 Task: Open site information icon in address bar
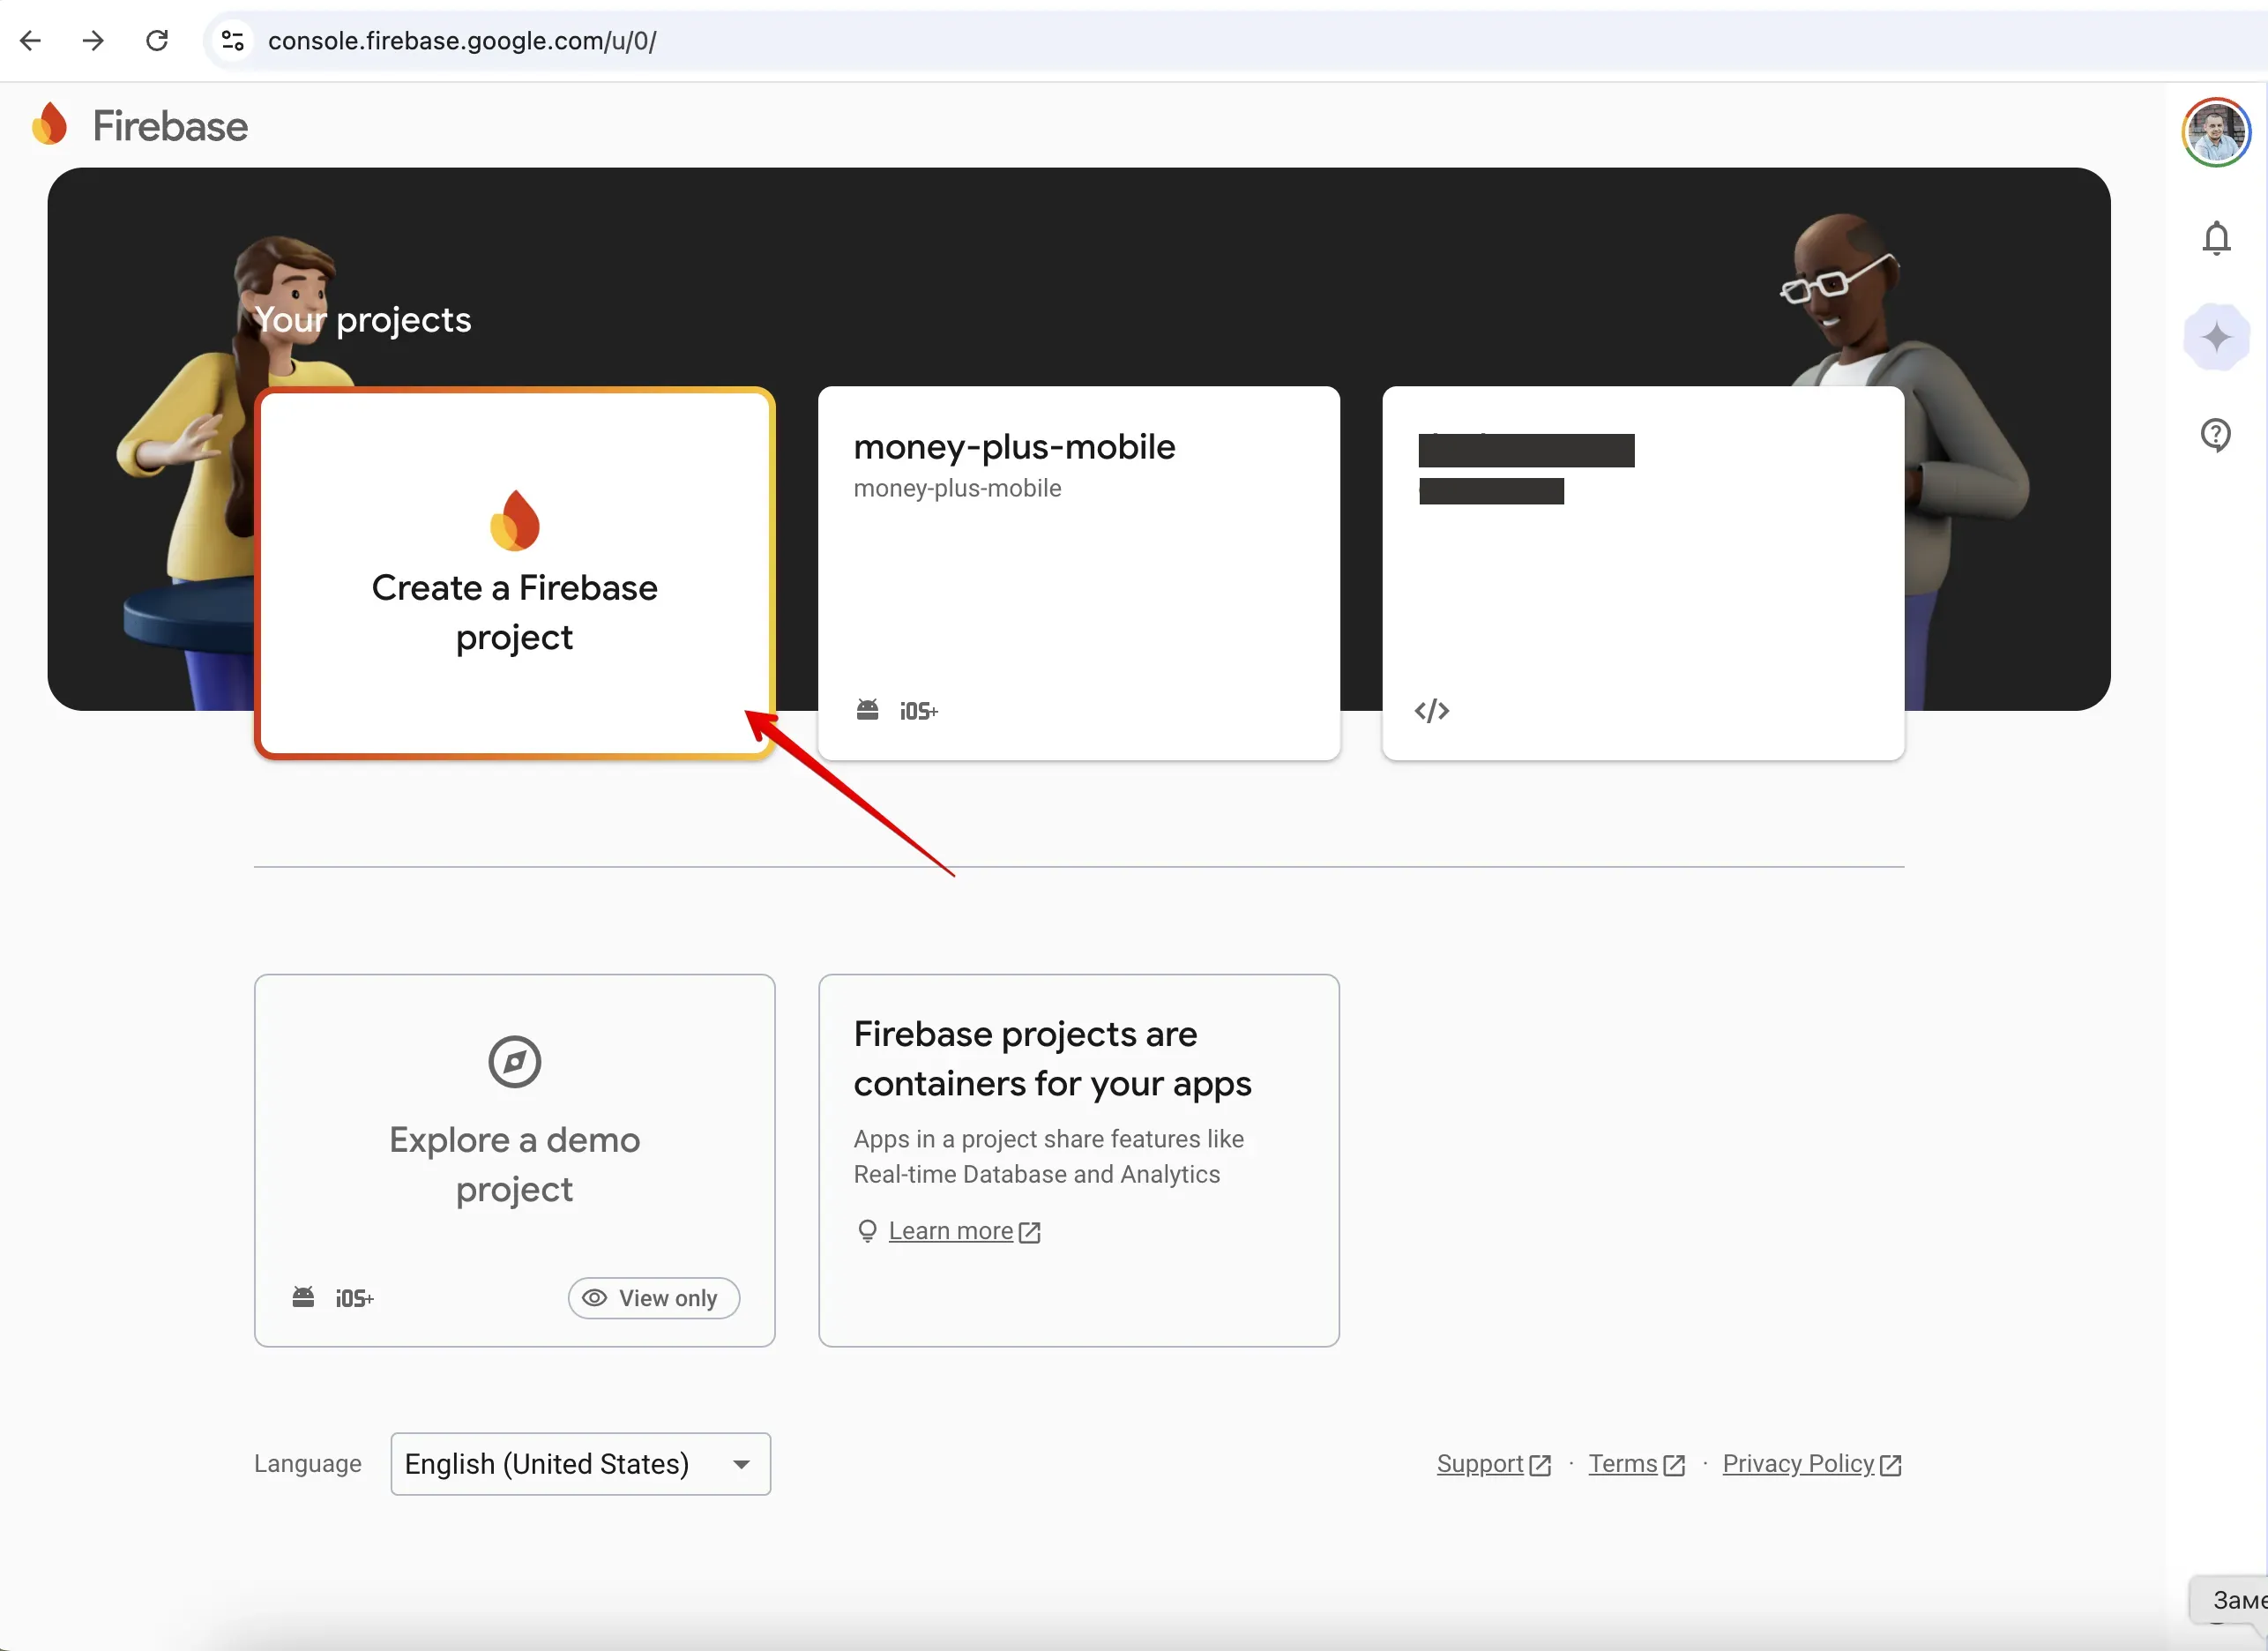point(233,40)
